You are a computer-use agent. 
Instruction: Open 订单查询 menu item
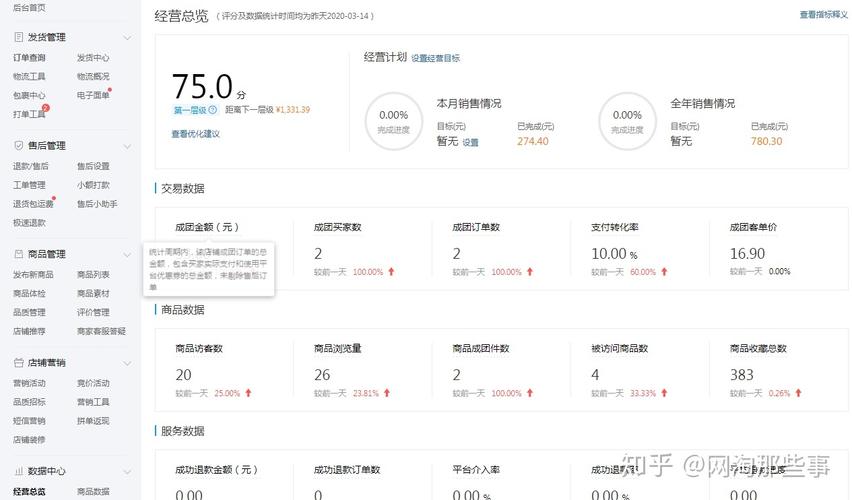click(x=29, y=58)
